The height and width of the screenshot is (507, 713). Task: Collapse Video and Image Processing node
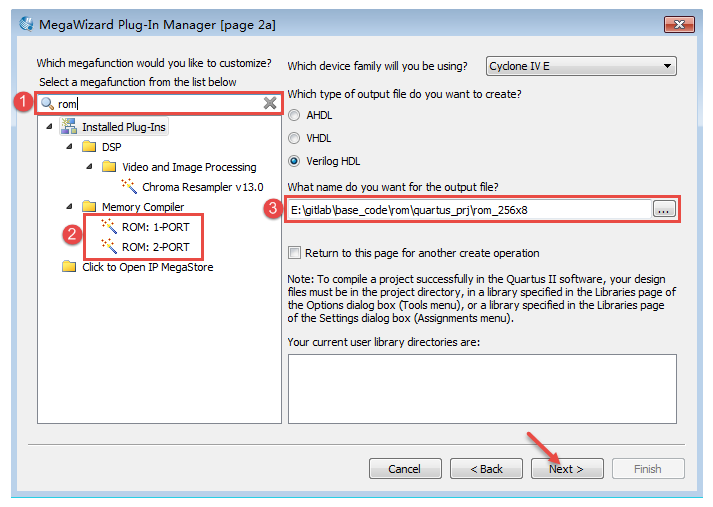point(90,167)
